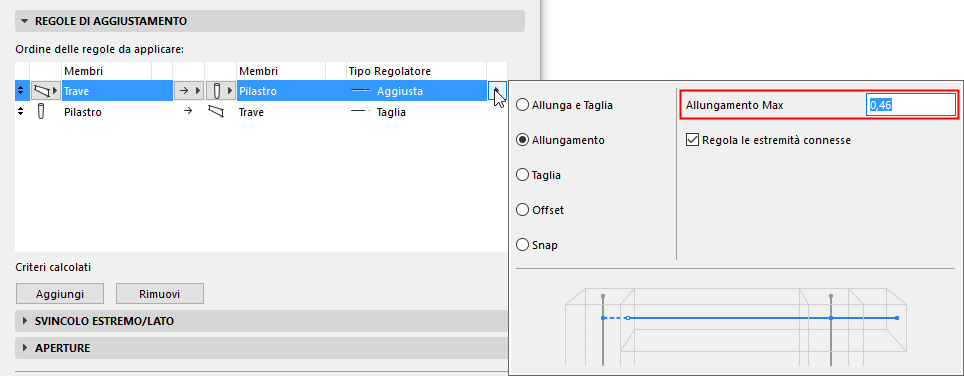Click the Aggiungi button
The image size is (964, 376).
tap(60, 294)
